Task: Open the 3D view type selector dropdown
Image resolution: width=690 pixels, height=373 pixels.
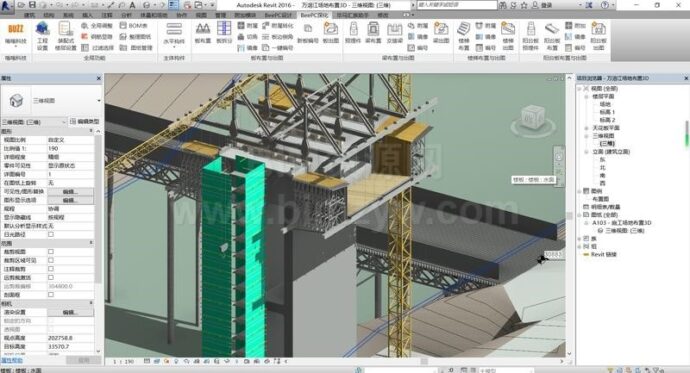Action: 51,101
